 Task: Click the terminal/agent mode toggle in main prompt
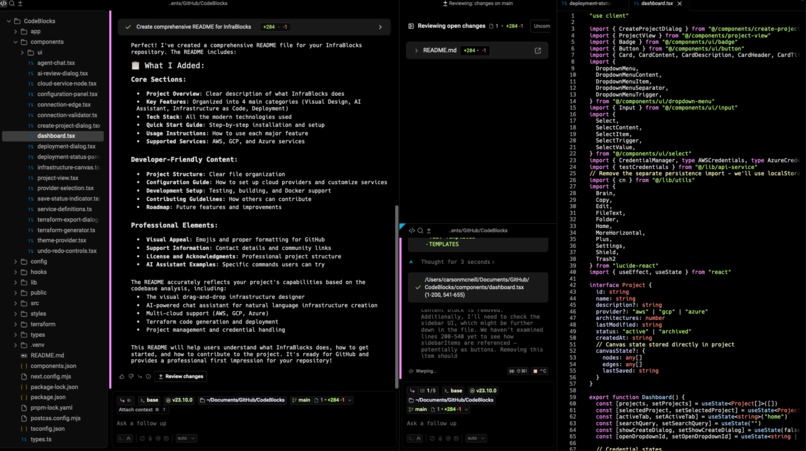click(x=125, y=438)
